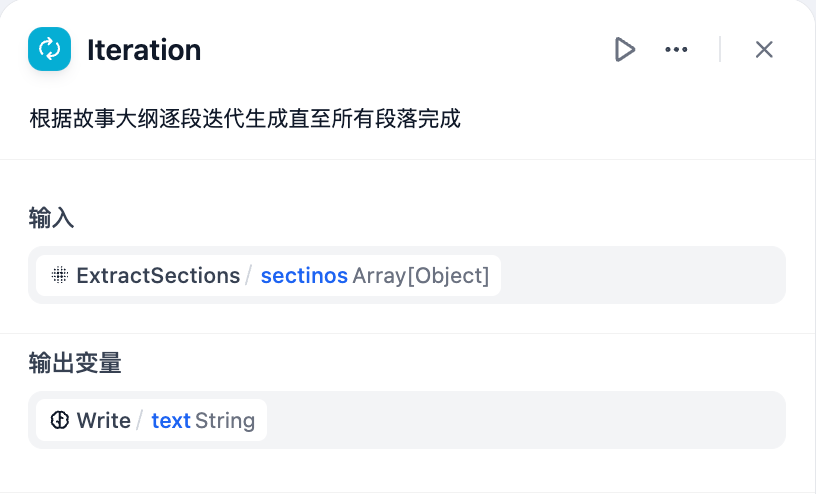Image resolution: width=816 pixels, height=494 pixels.
Task: Select the ExtractSections node name
Action: coord(158,276)
